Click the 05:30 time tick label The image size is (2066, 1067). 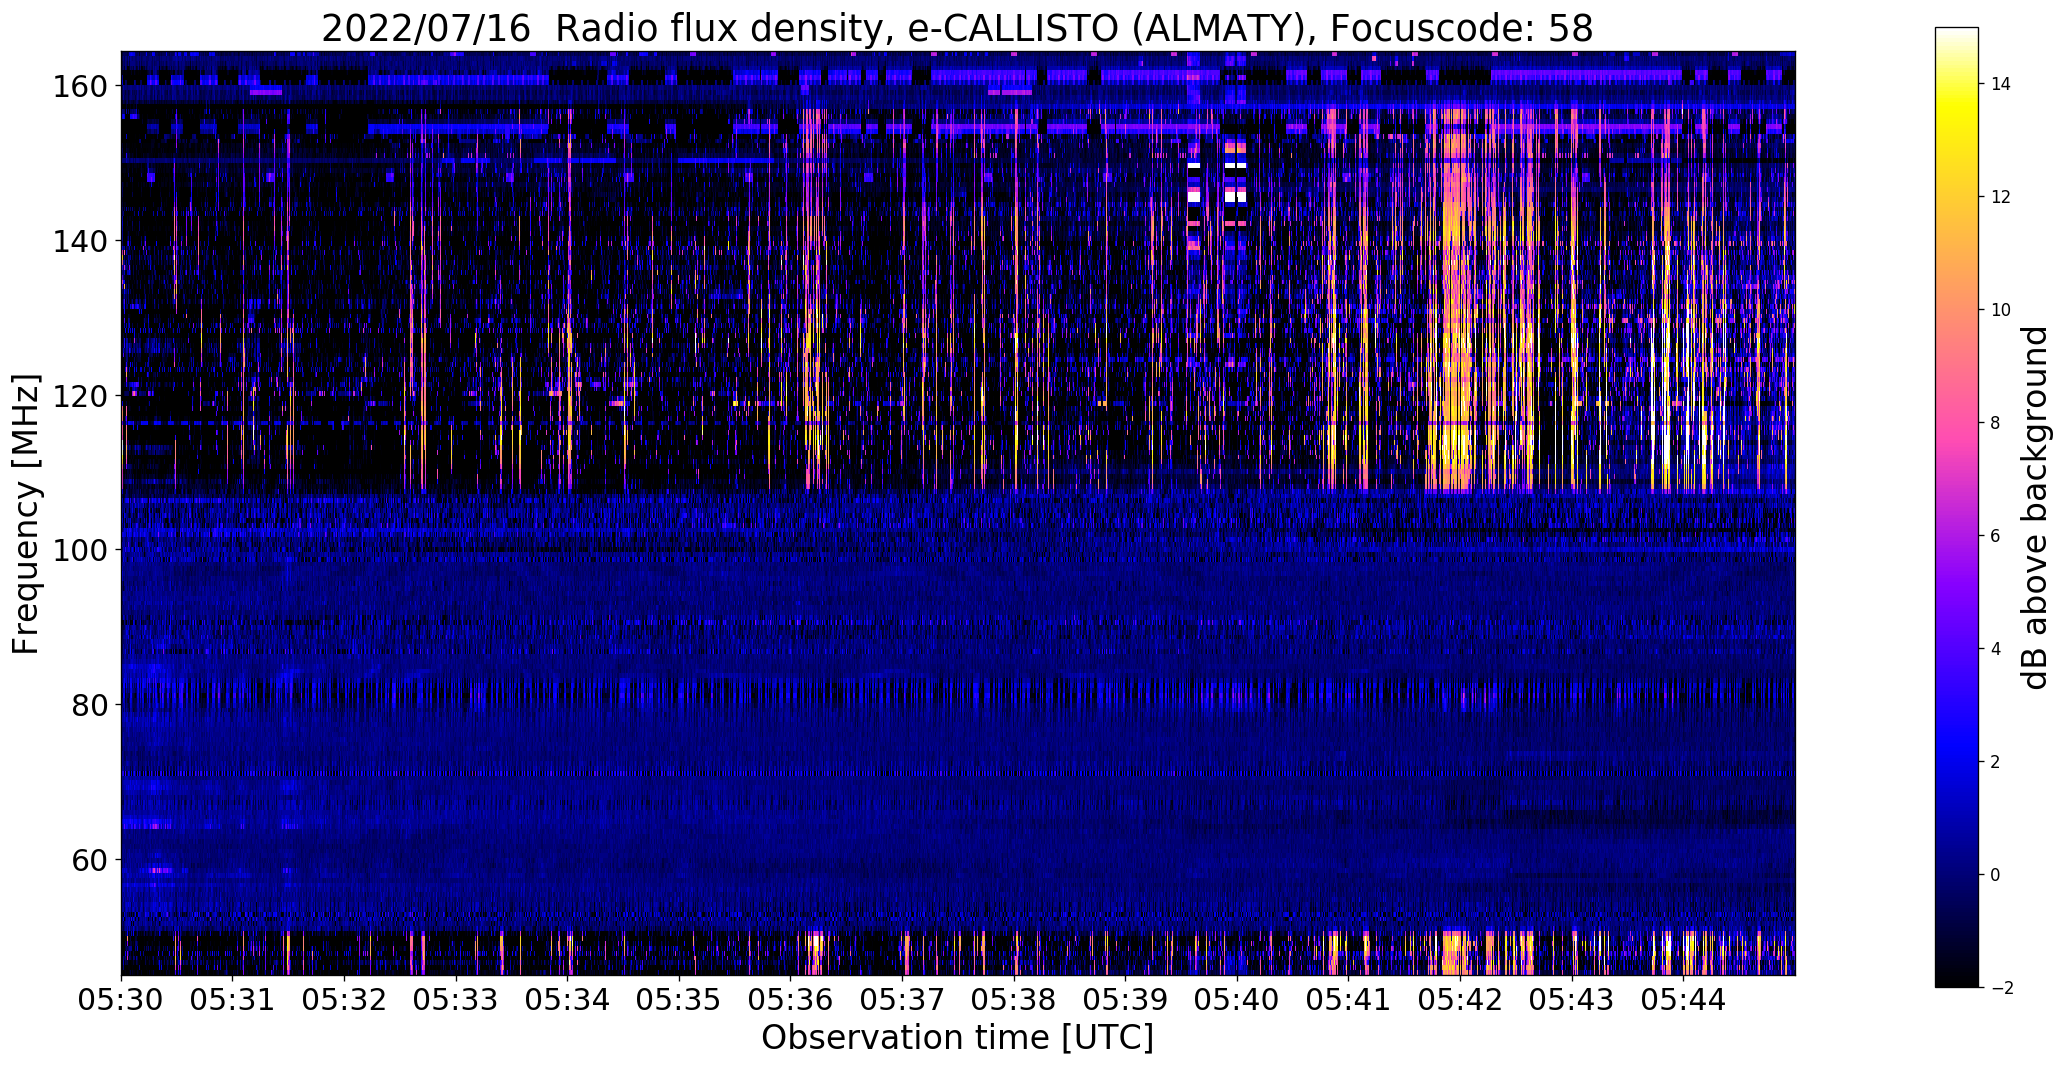[121, 1000]
